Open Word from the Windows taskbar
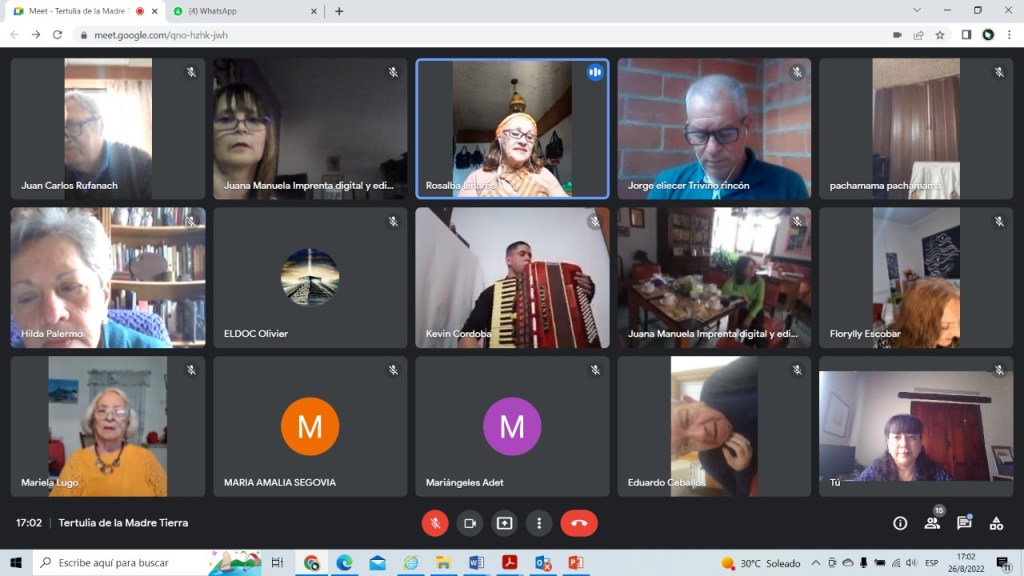Screen dimensions: 1024x576 pyautogui.click(x=476, y=563)
